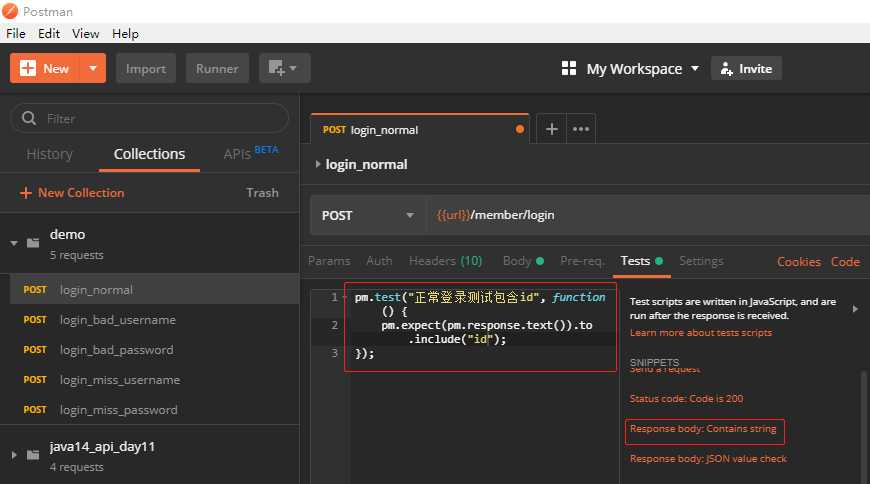Switch to the Collections tab
Viewport: 870px width, 484px height.
[x=149, y=154]
